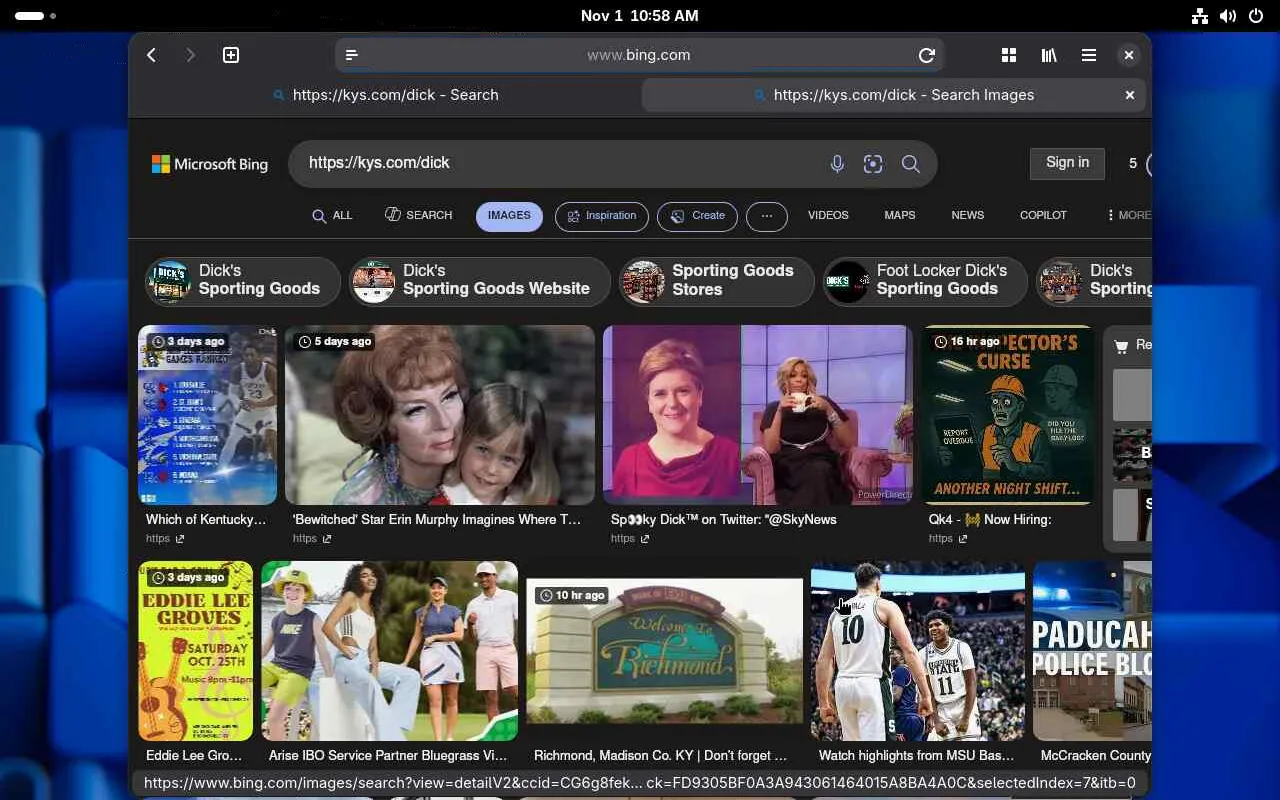1280x800 pixels.
Task: Open the https source link under Qk4
Action: click(x=948, y=539)
